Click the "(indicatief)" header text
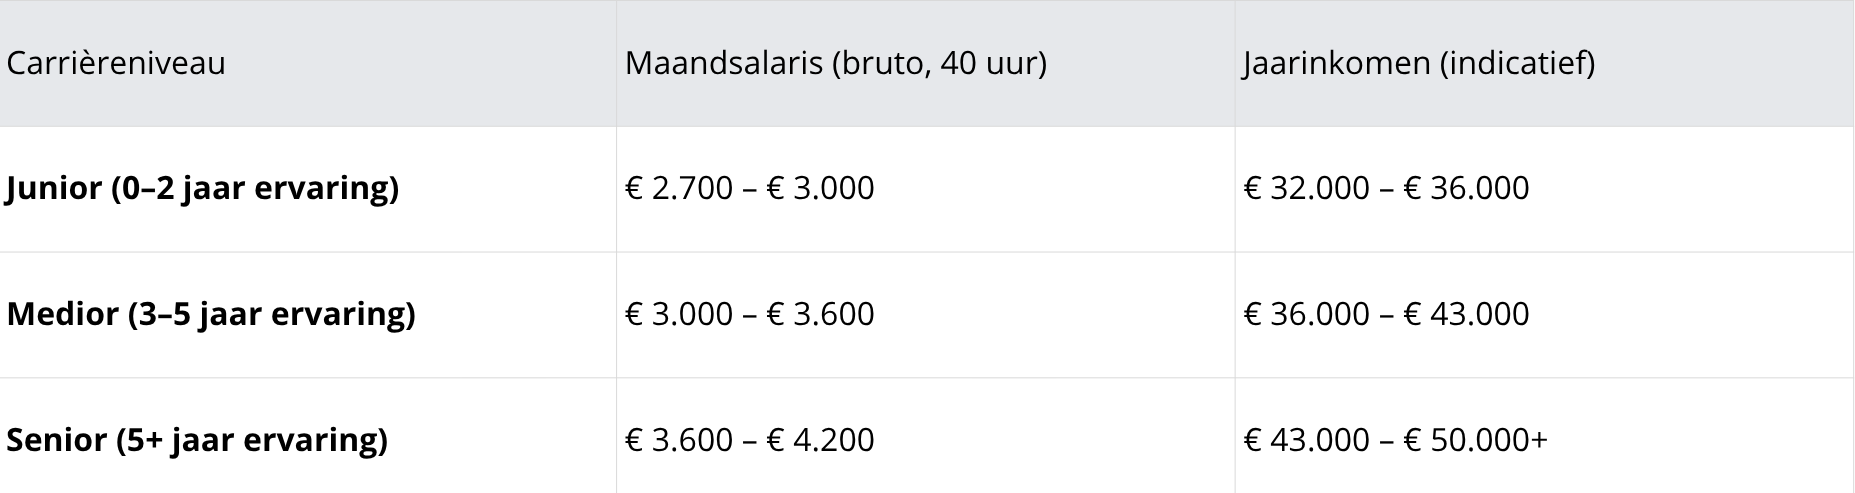 point(1517,63)
